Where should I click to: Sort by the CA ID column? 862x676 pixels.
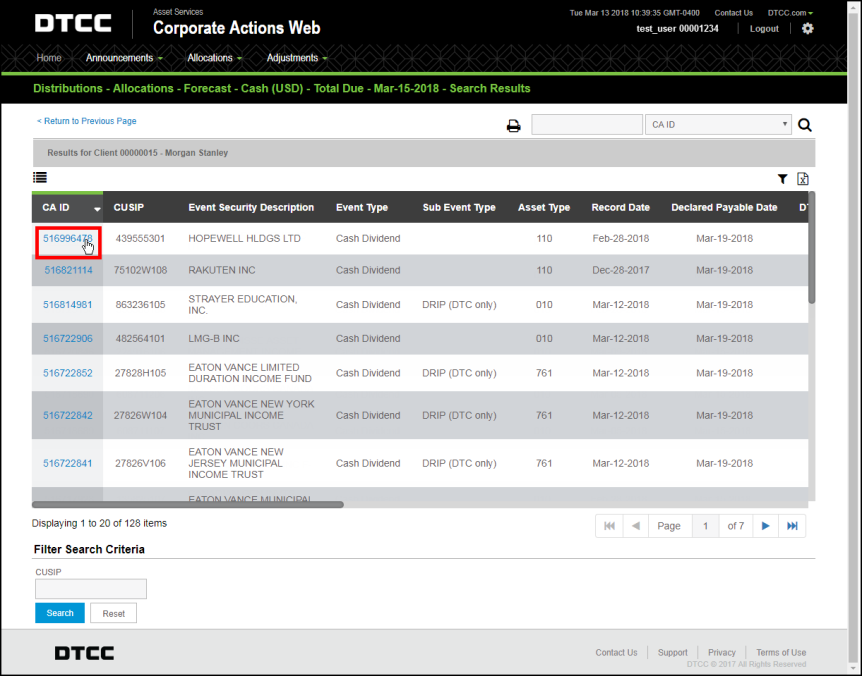click(x=68, y=207)
